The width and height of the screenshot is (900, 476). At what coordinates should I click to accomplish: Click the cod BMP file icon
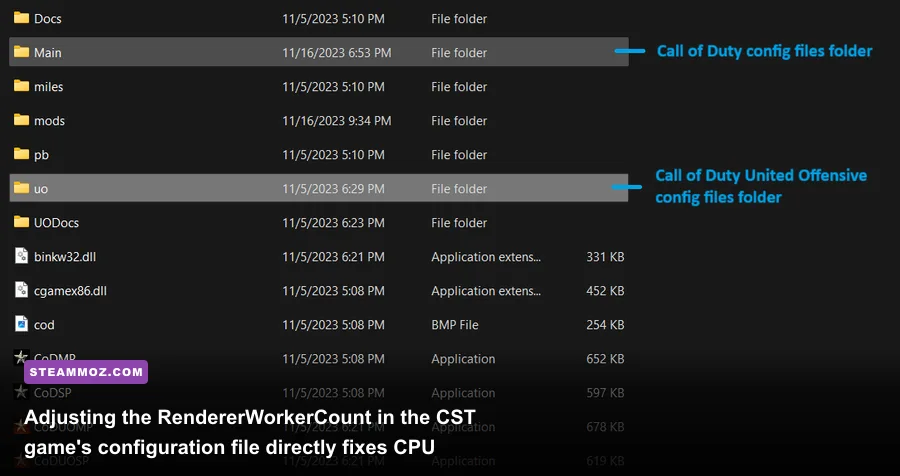21,324
